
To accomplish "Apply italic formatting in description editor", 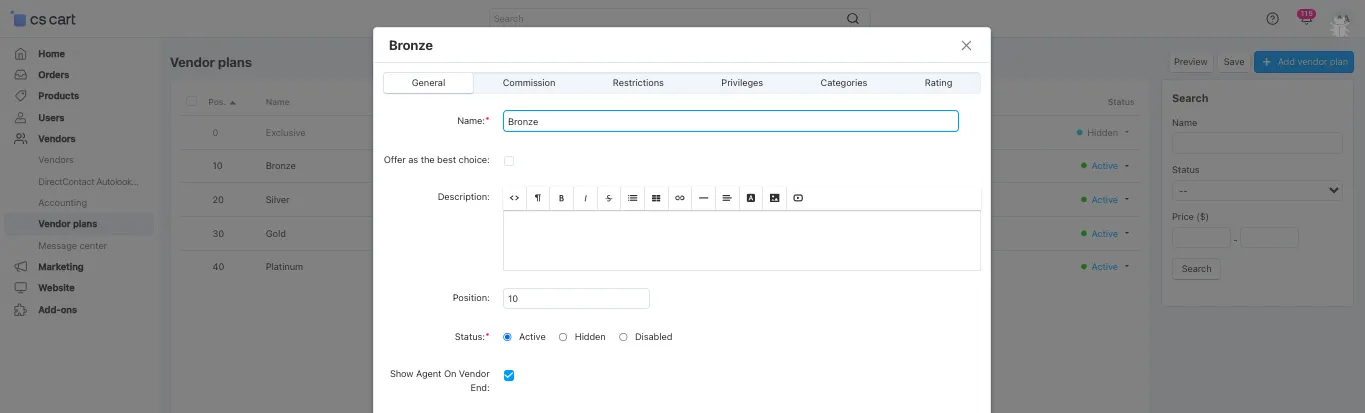I will [x=585, y=198].
